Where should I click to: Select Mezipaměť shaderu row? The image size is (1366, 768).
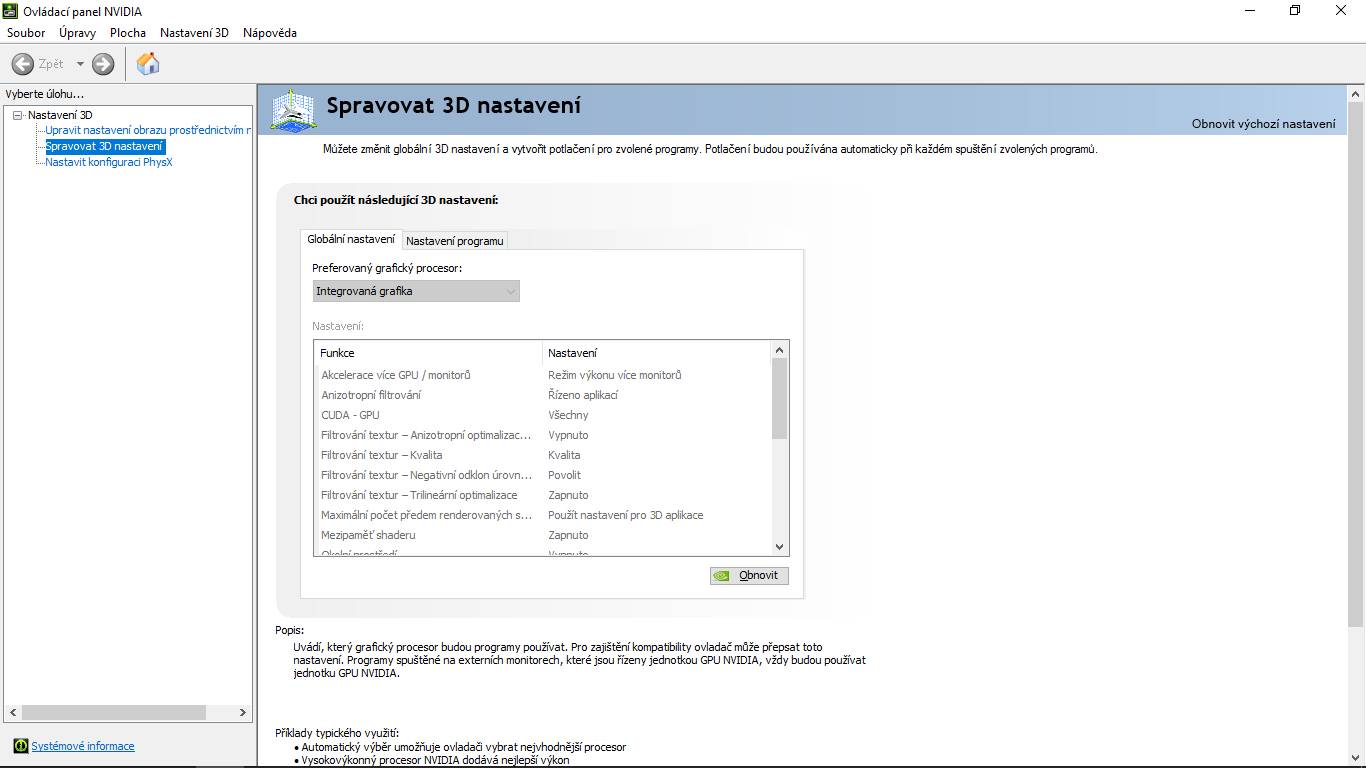tap(543, 535)
